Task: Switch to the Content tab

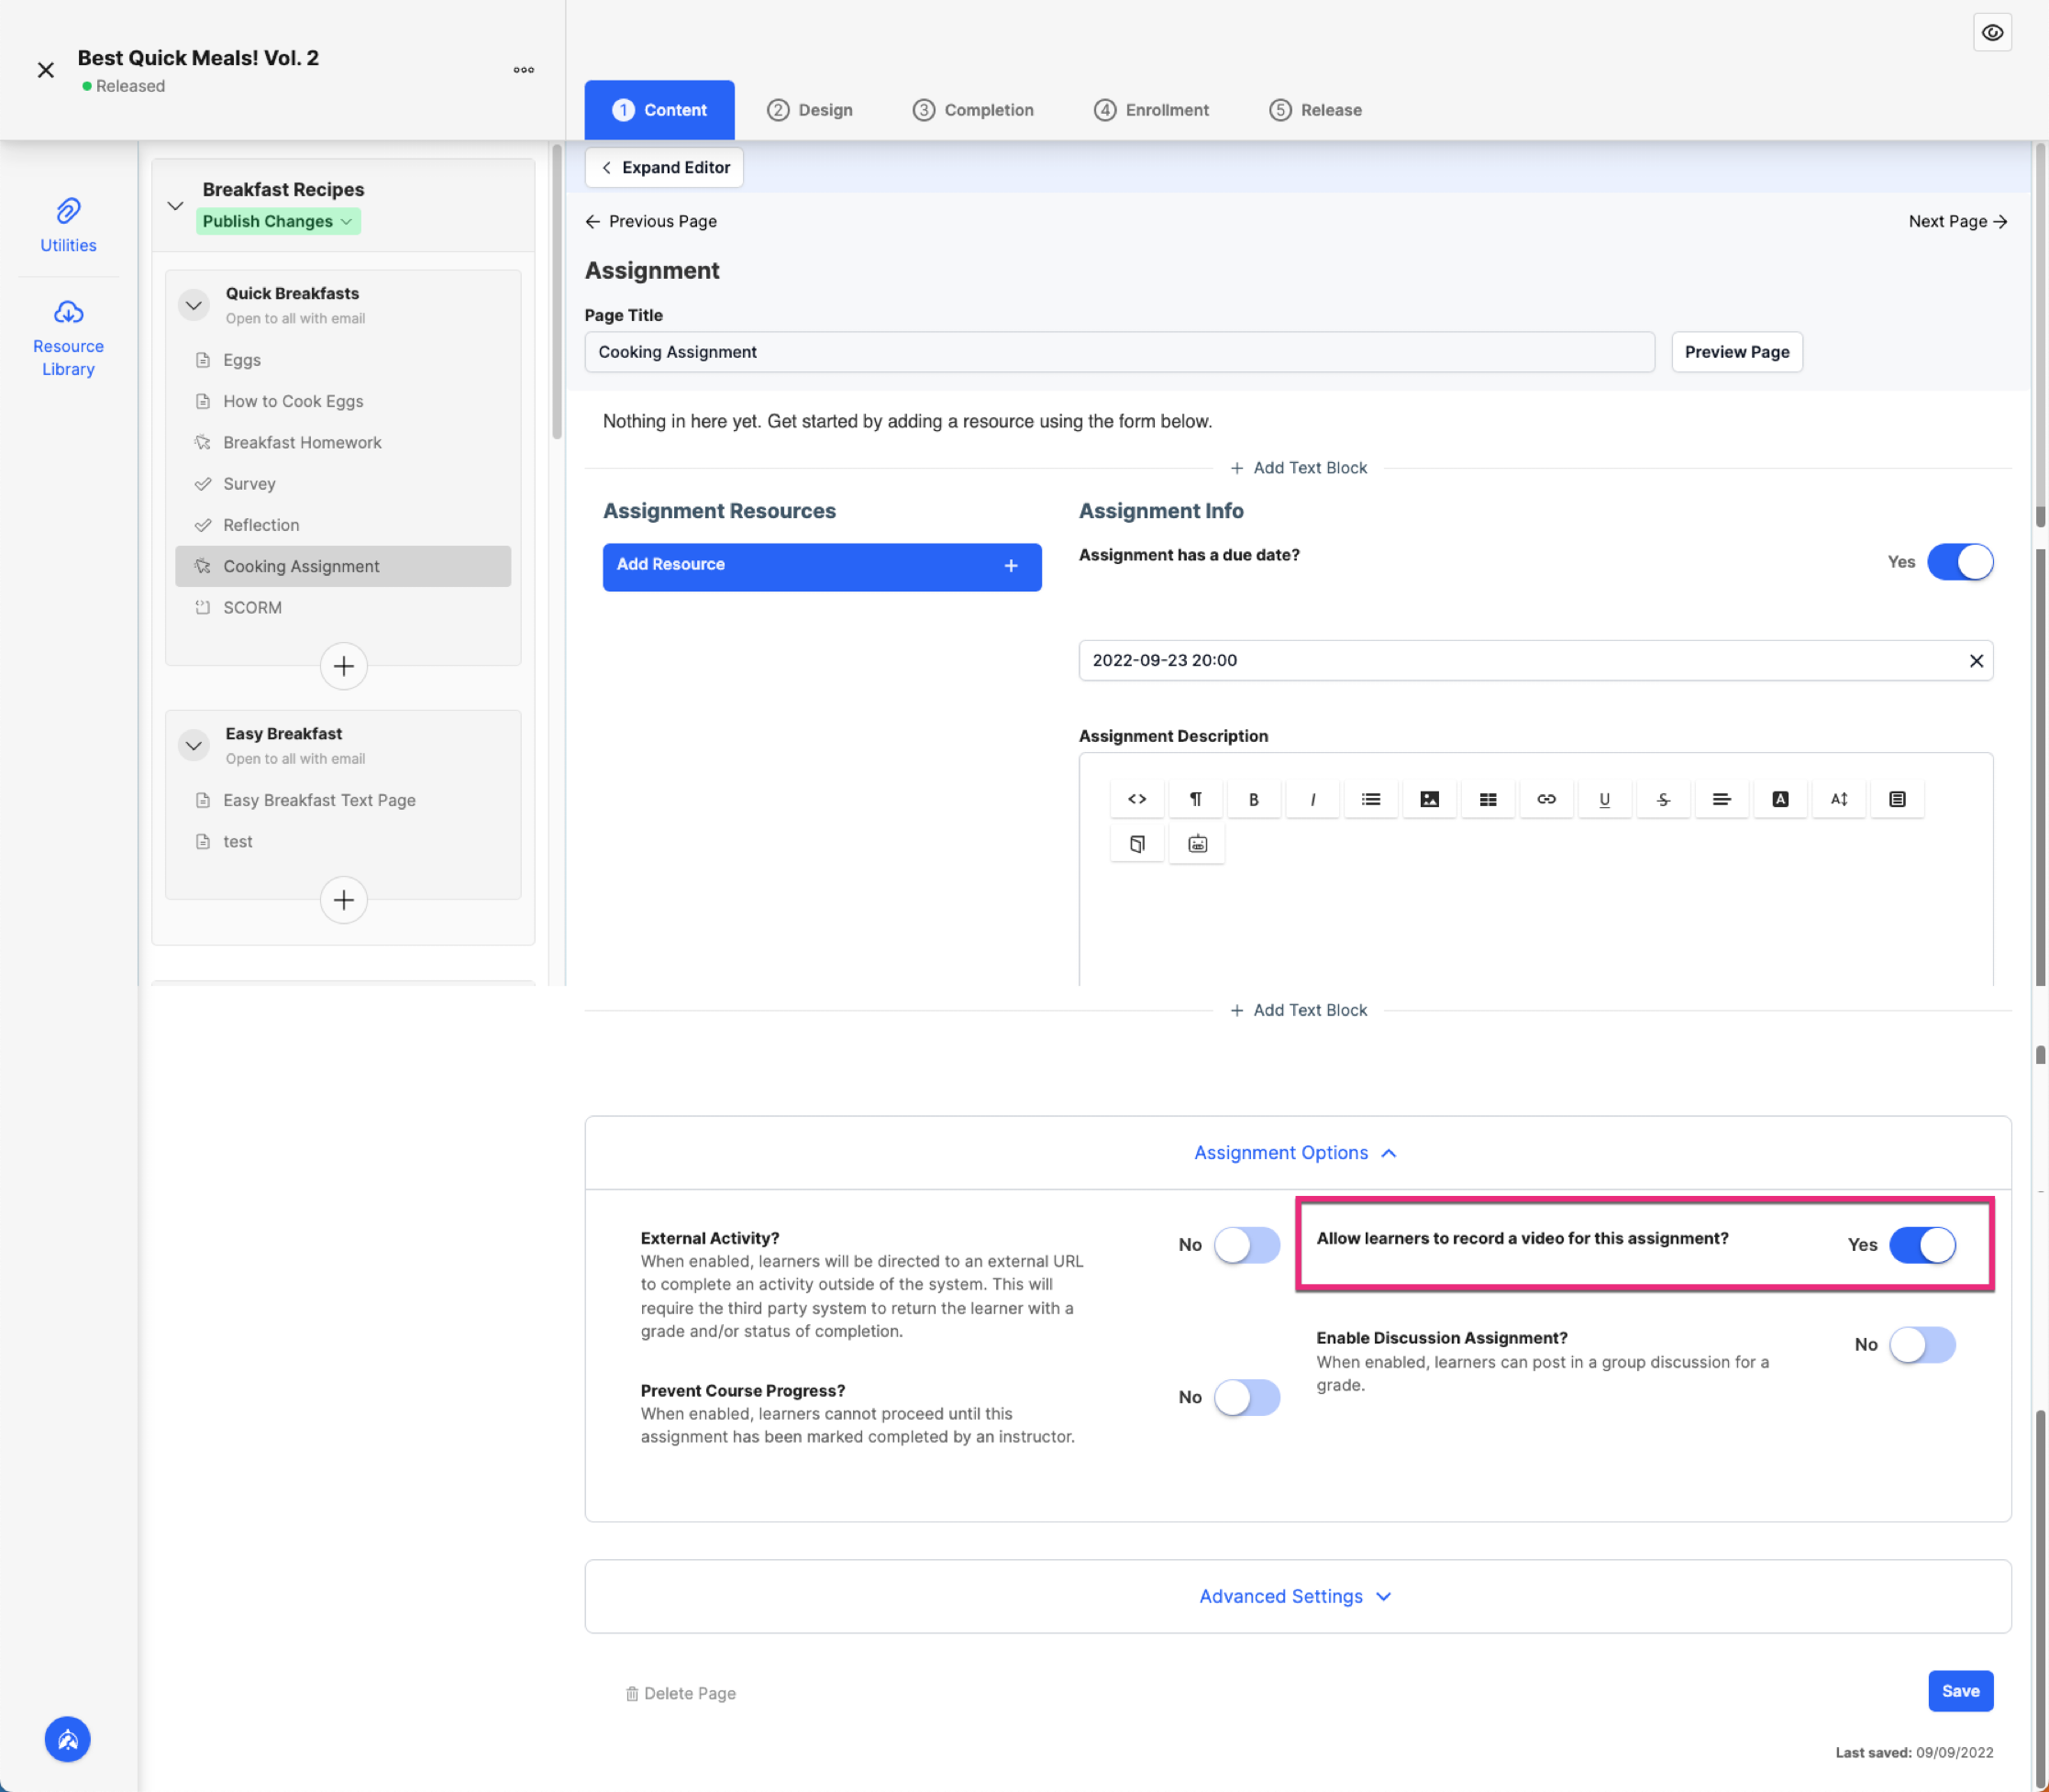Action: click(x=659, y=110)
